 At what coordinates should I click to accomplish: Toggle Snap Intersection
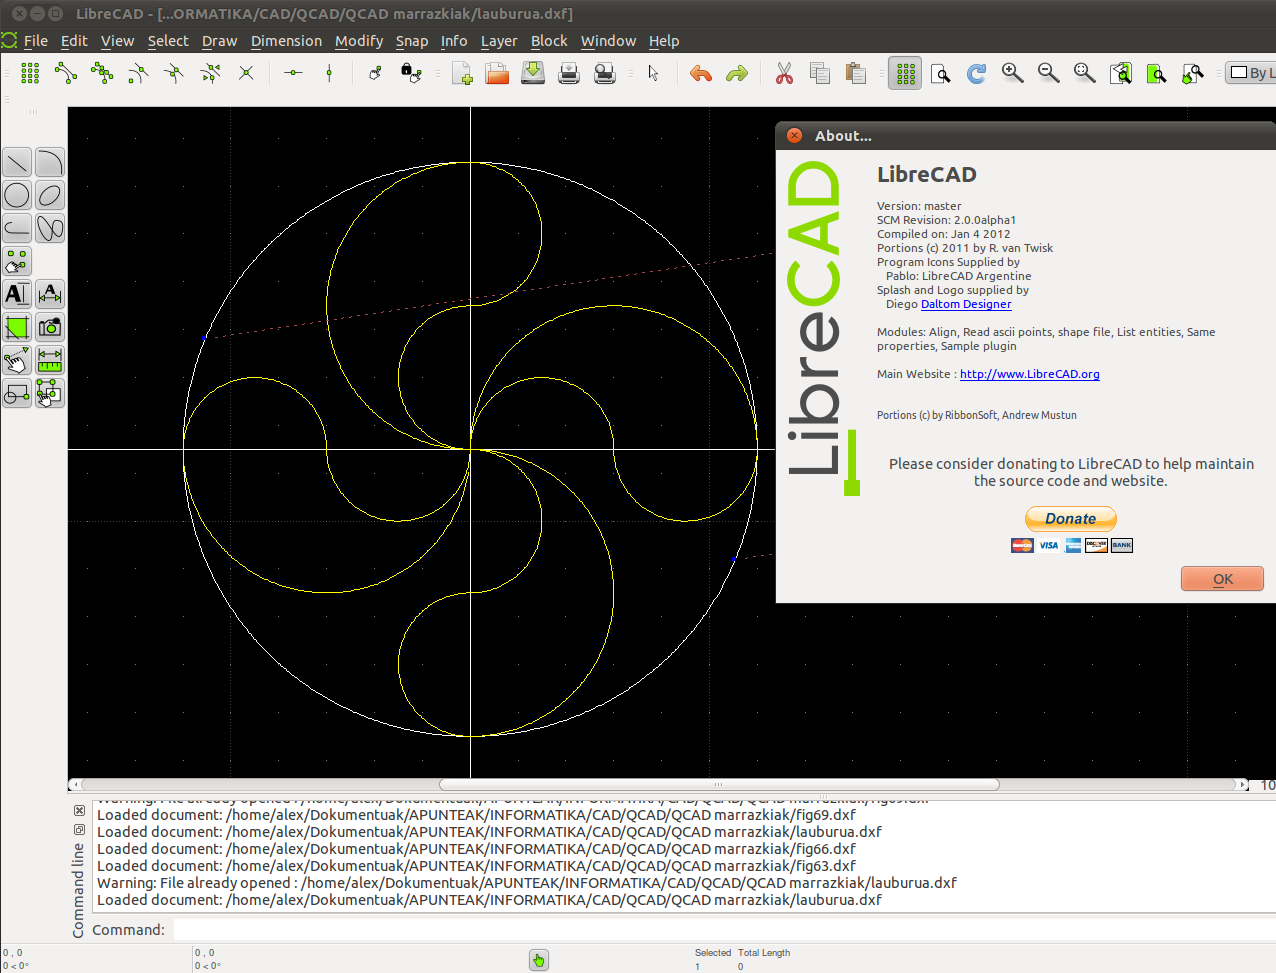(246, 73)
